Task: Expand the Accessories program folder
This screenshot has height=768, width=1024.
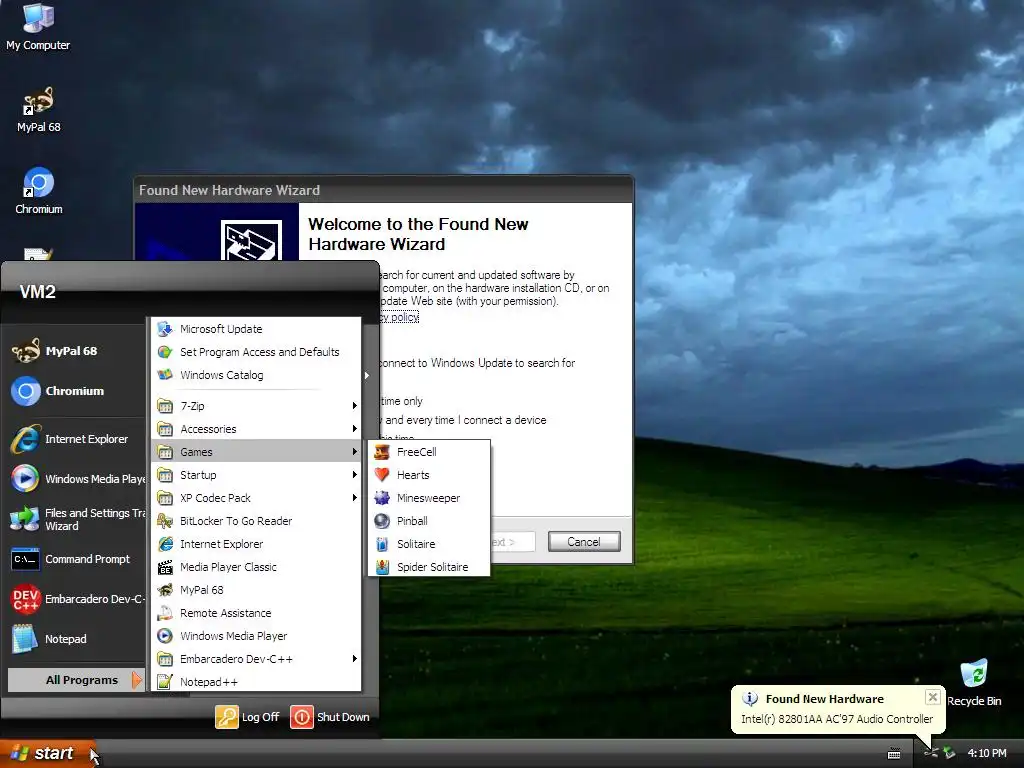Action: (257, 429)
